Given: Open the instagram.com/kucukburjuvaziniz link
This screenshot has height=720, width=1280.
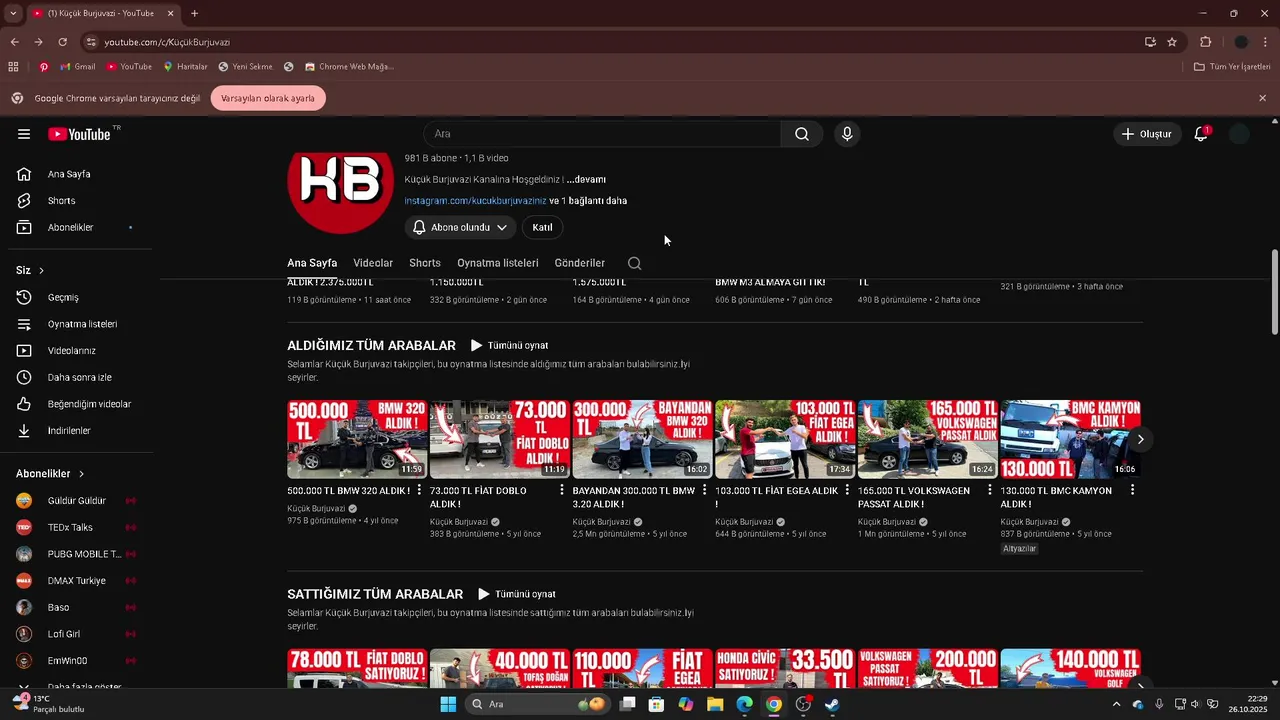Looking at the screenshot, I should tap(475, 201).
